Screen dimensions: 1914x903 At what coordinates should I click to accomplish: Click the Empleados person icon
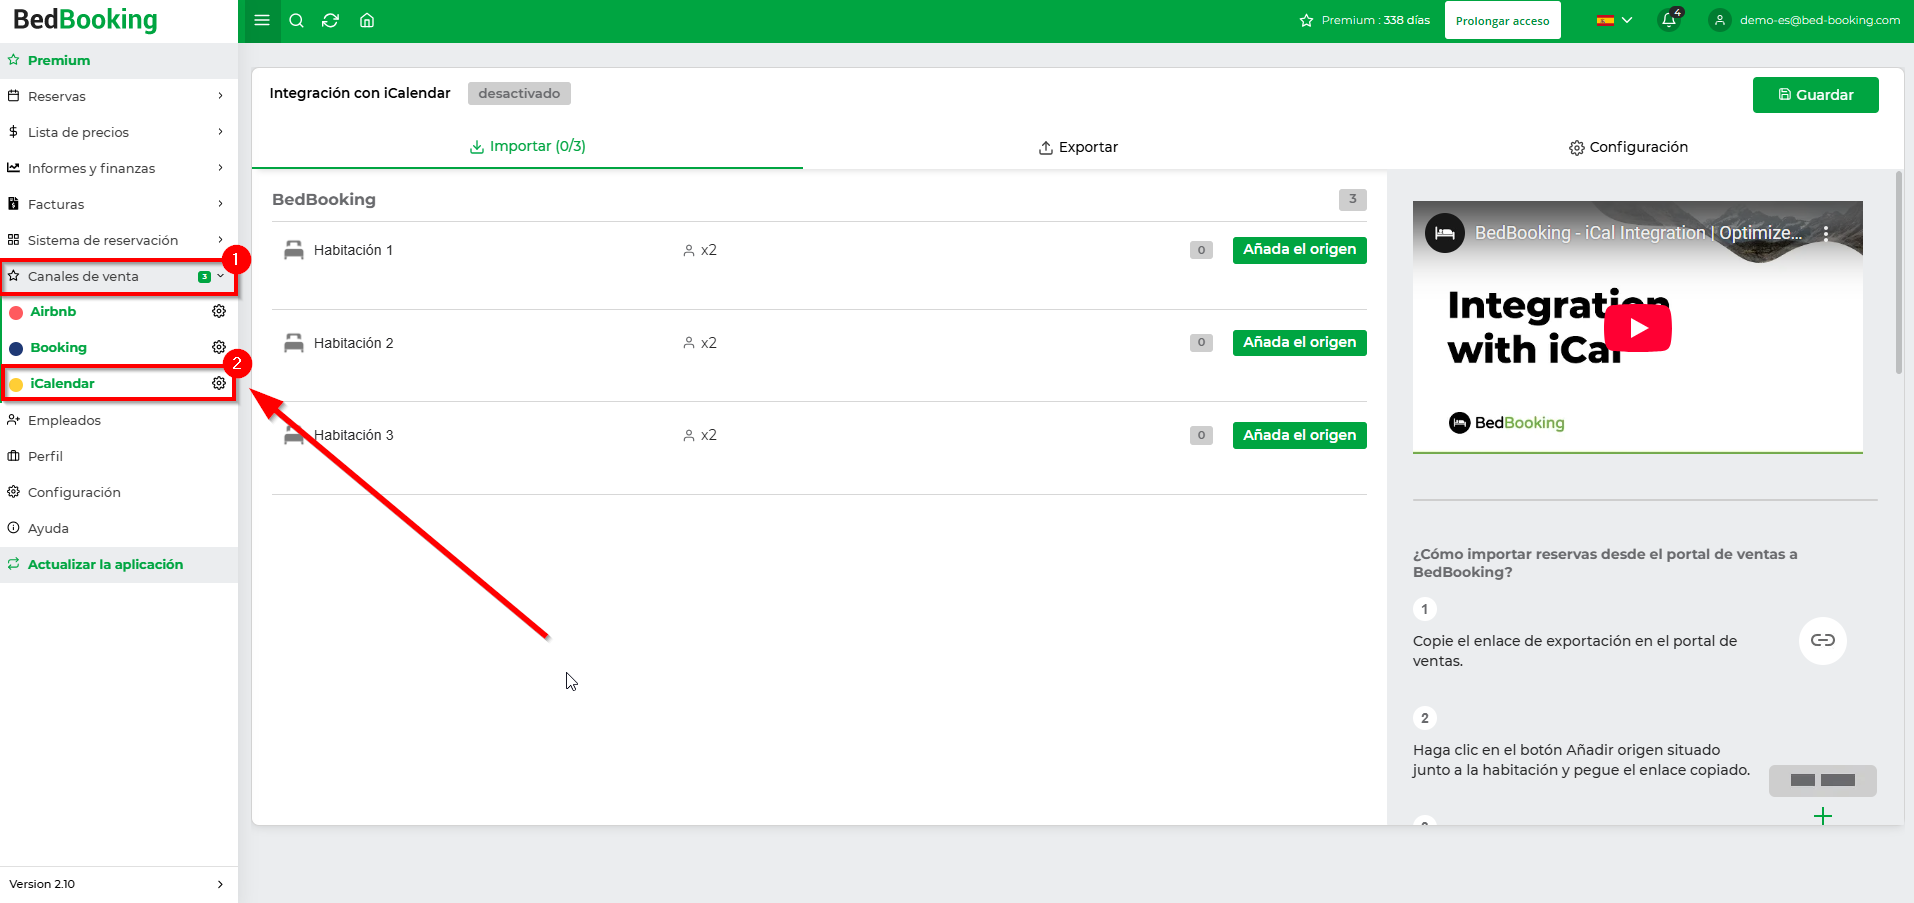coord(13,420)
